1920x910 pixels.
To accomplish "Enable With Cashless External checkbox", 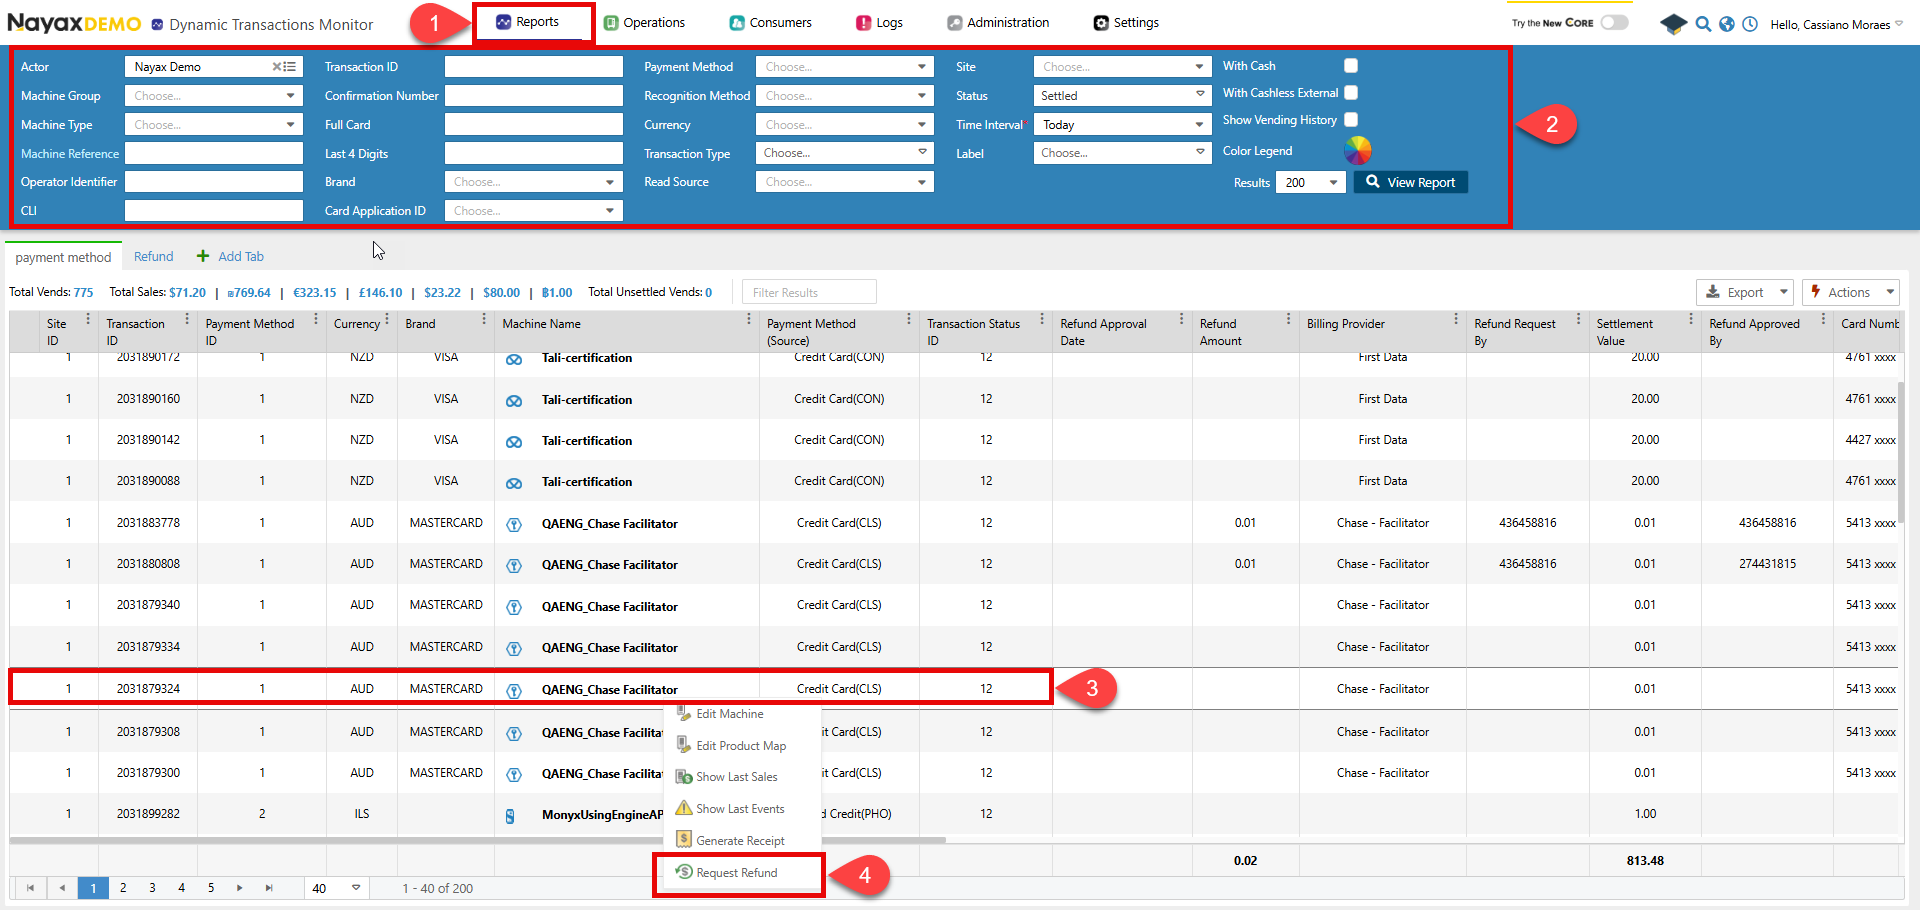I will 1351,93.
